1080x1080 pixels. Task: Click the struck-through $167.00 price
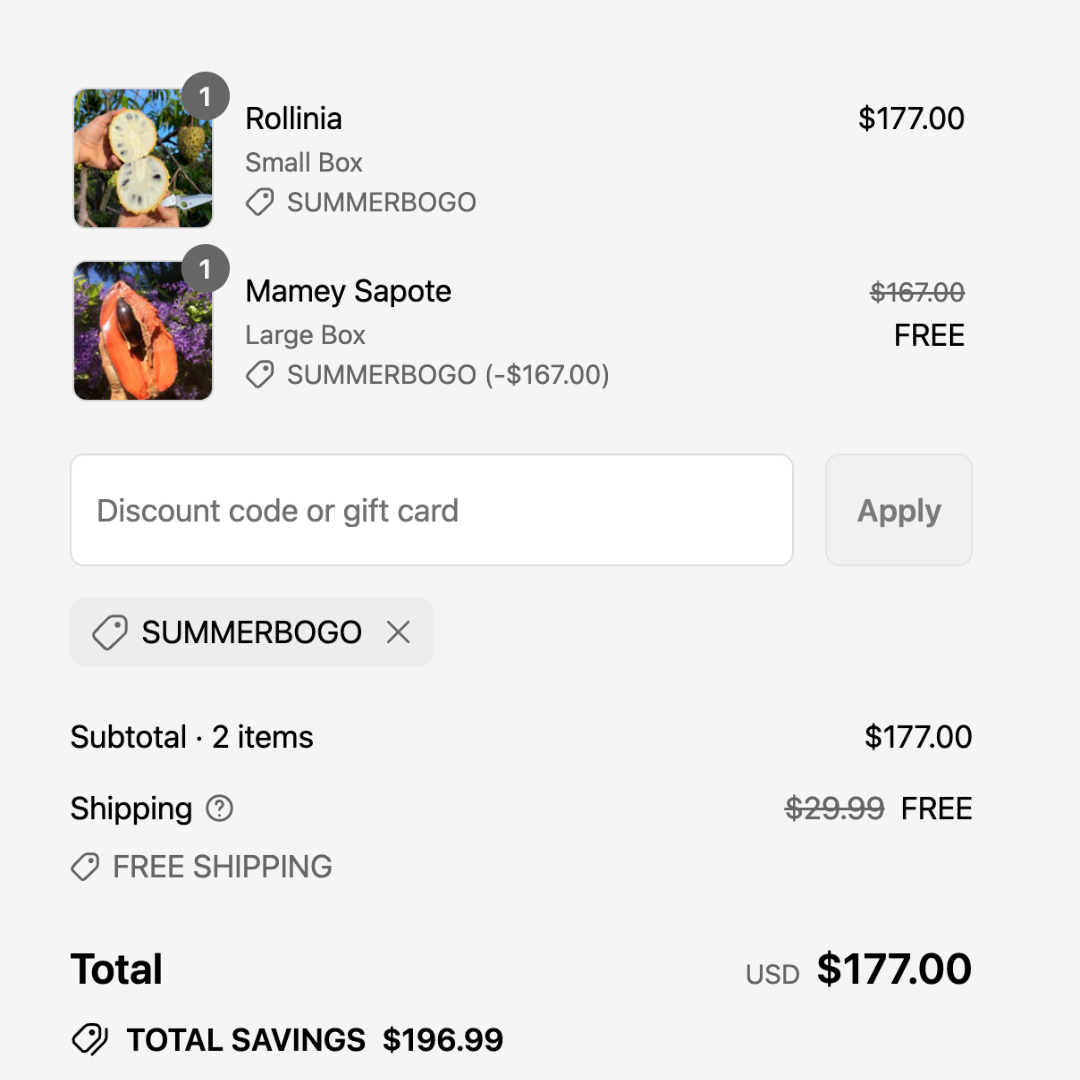point(917,292)
